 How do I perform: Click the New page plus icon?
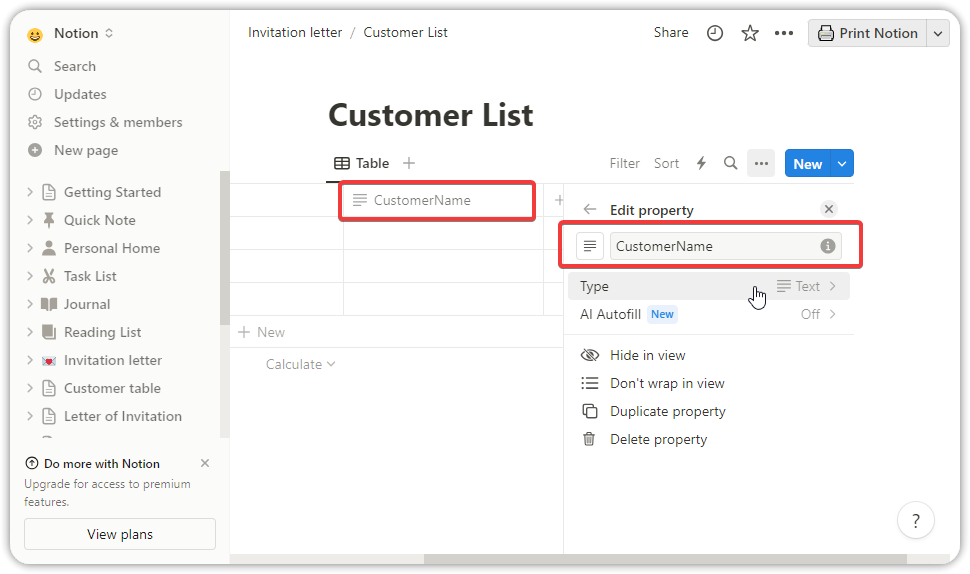(x=35, y=150)
